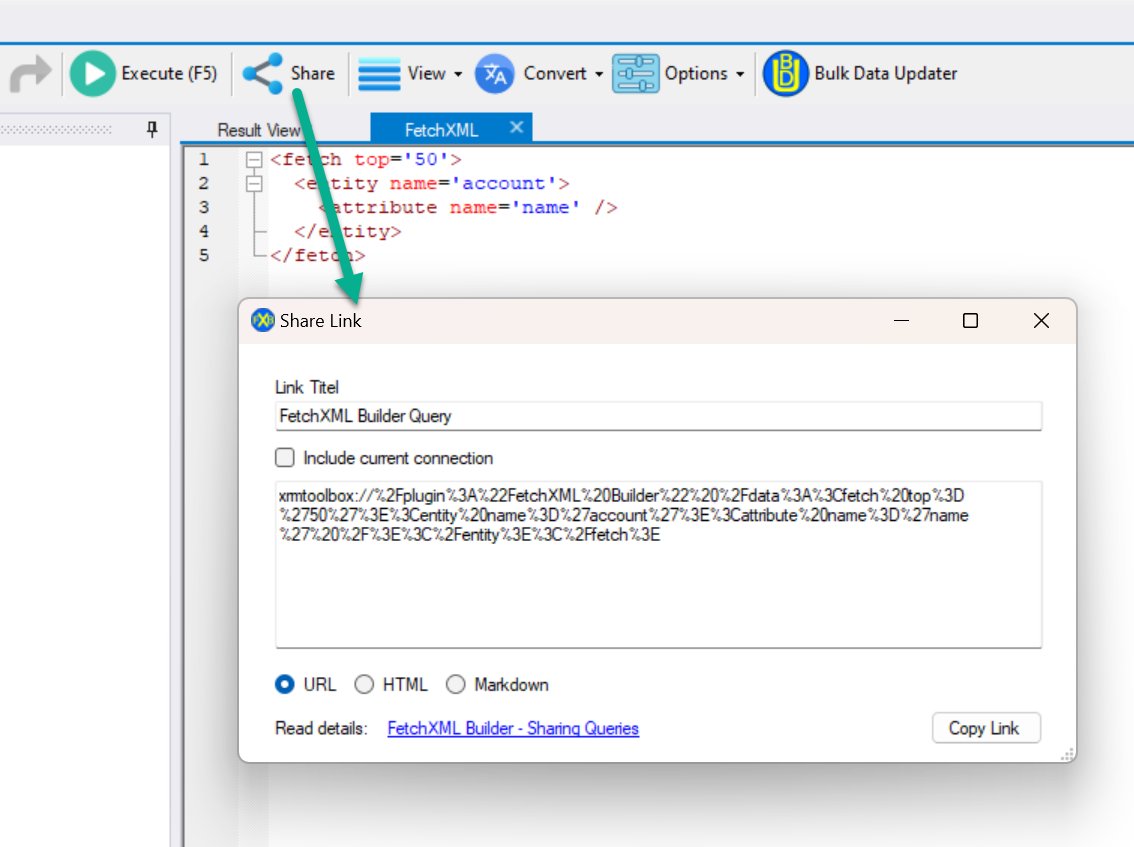Screen dimensions: 1134x847
Task: Click the resize grip of Share Link dialog
Action: 1067,755
